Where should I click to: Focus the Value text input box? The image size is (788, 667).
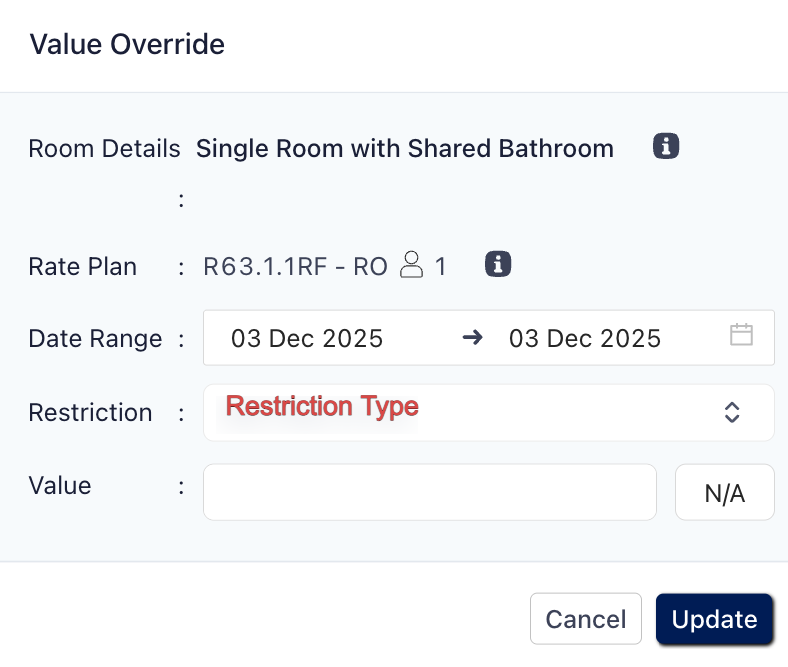point(429,492)
